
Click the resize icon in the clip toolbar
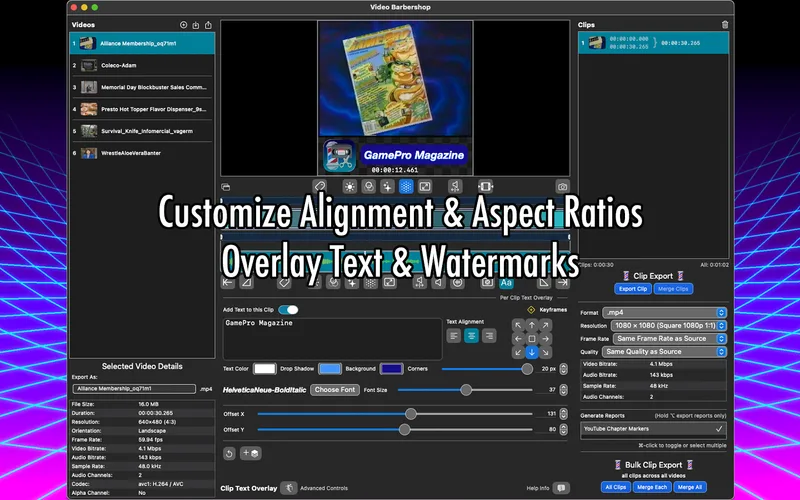click(x=389, y=282)
